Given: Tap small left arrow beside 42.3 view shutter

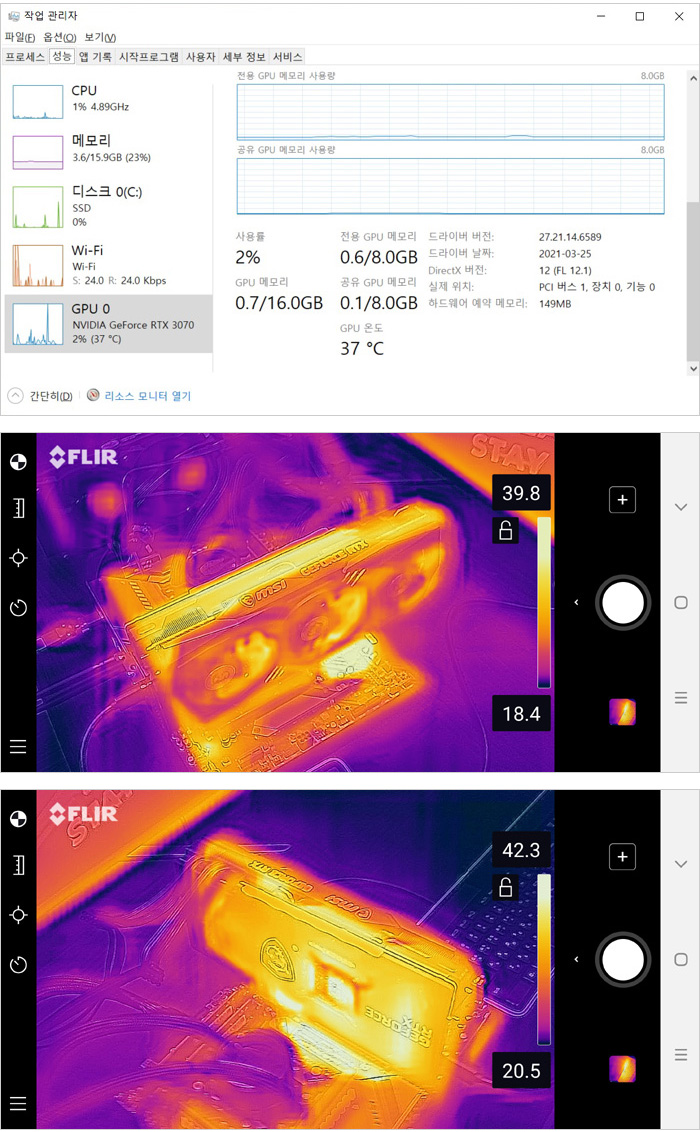Looking at the screenshot, I should tap(576, 959).
